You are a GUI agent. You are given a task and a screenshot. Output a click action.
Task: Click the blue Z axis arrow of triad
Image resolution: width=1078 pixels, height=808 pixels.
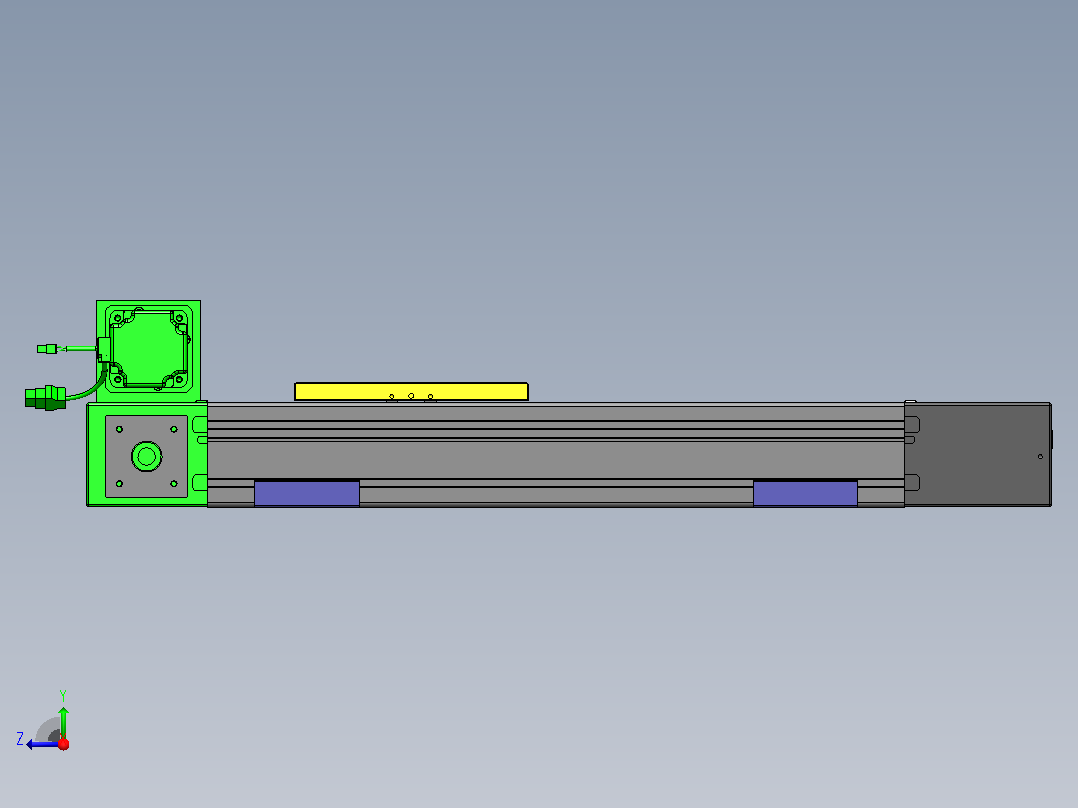pos(41,744)
